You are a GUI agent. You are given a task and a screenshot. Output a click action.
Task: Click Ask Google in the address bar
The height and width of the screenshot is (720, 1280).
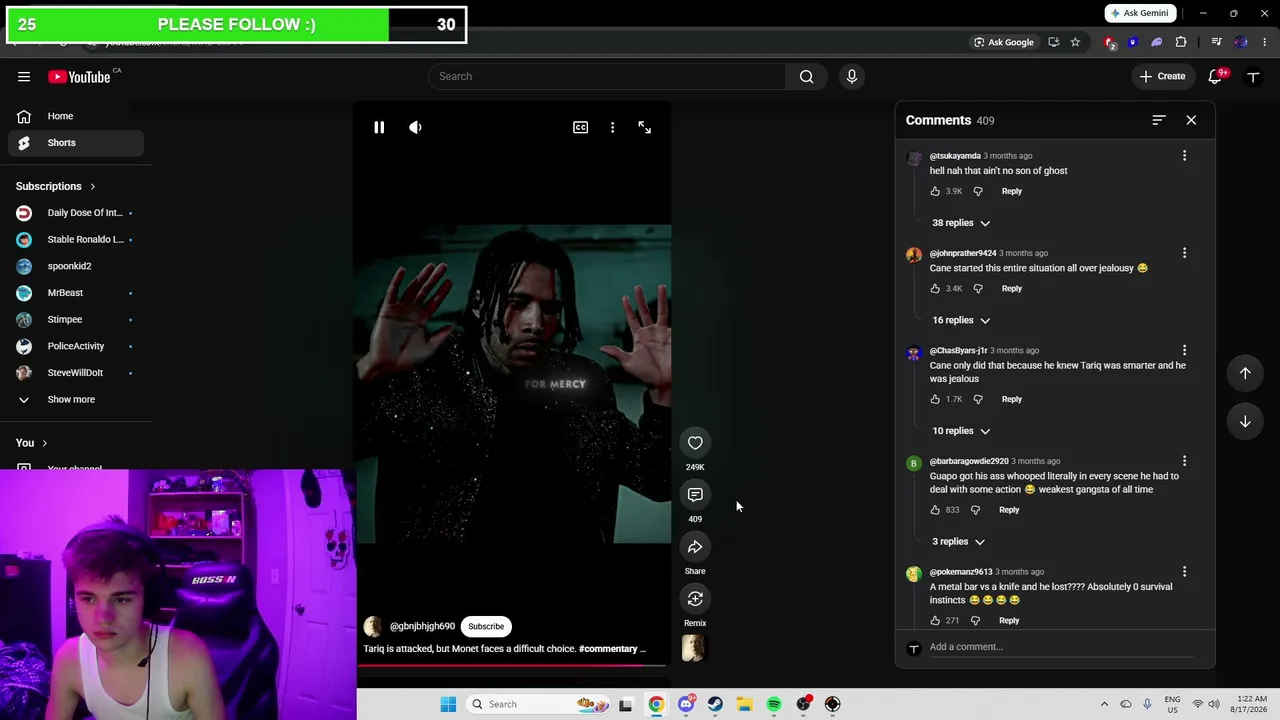click(x=1003, y=42)
